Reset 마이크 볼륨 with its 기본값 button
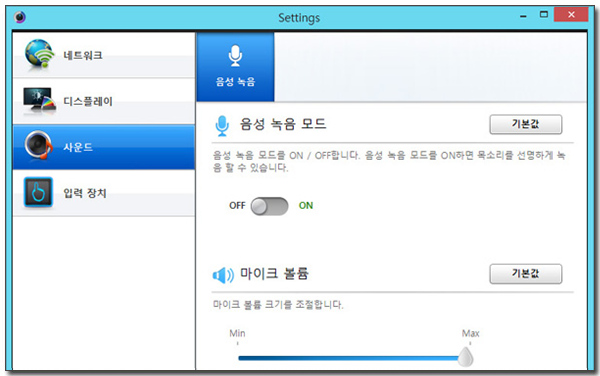This screenshot has height=376, width=600. click(x=526, y=274)
